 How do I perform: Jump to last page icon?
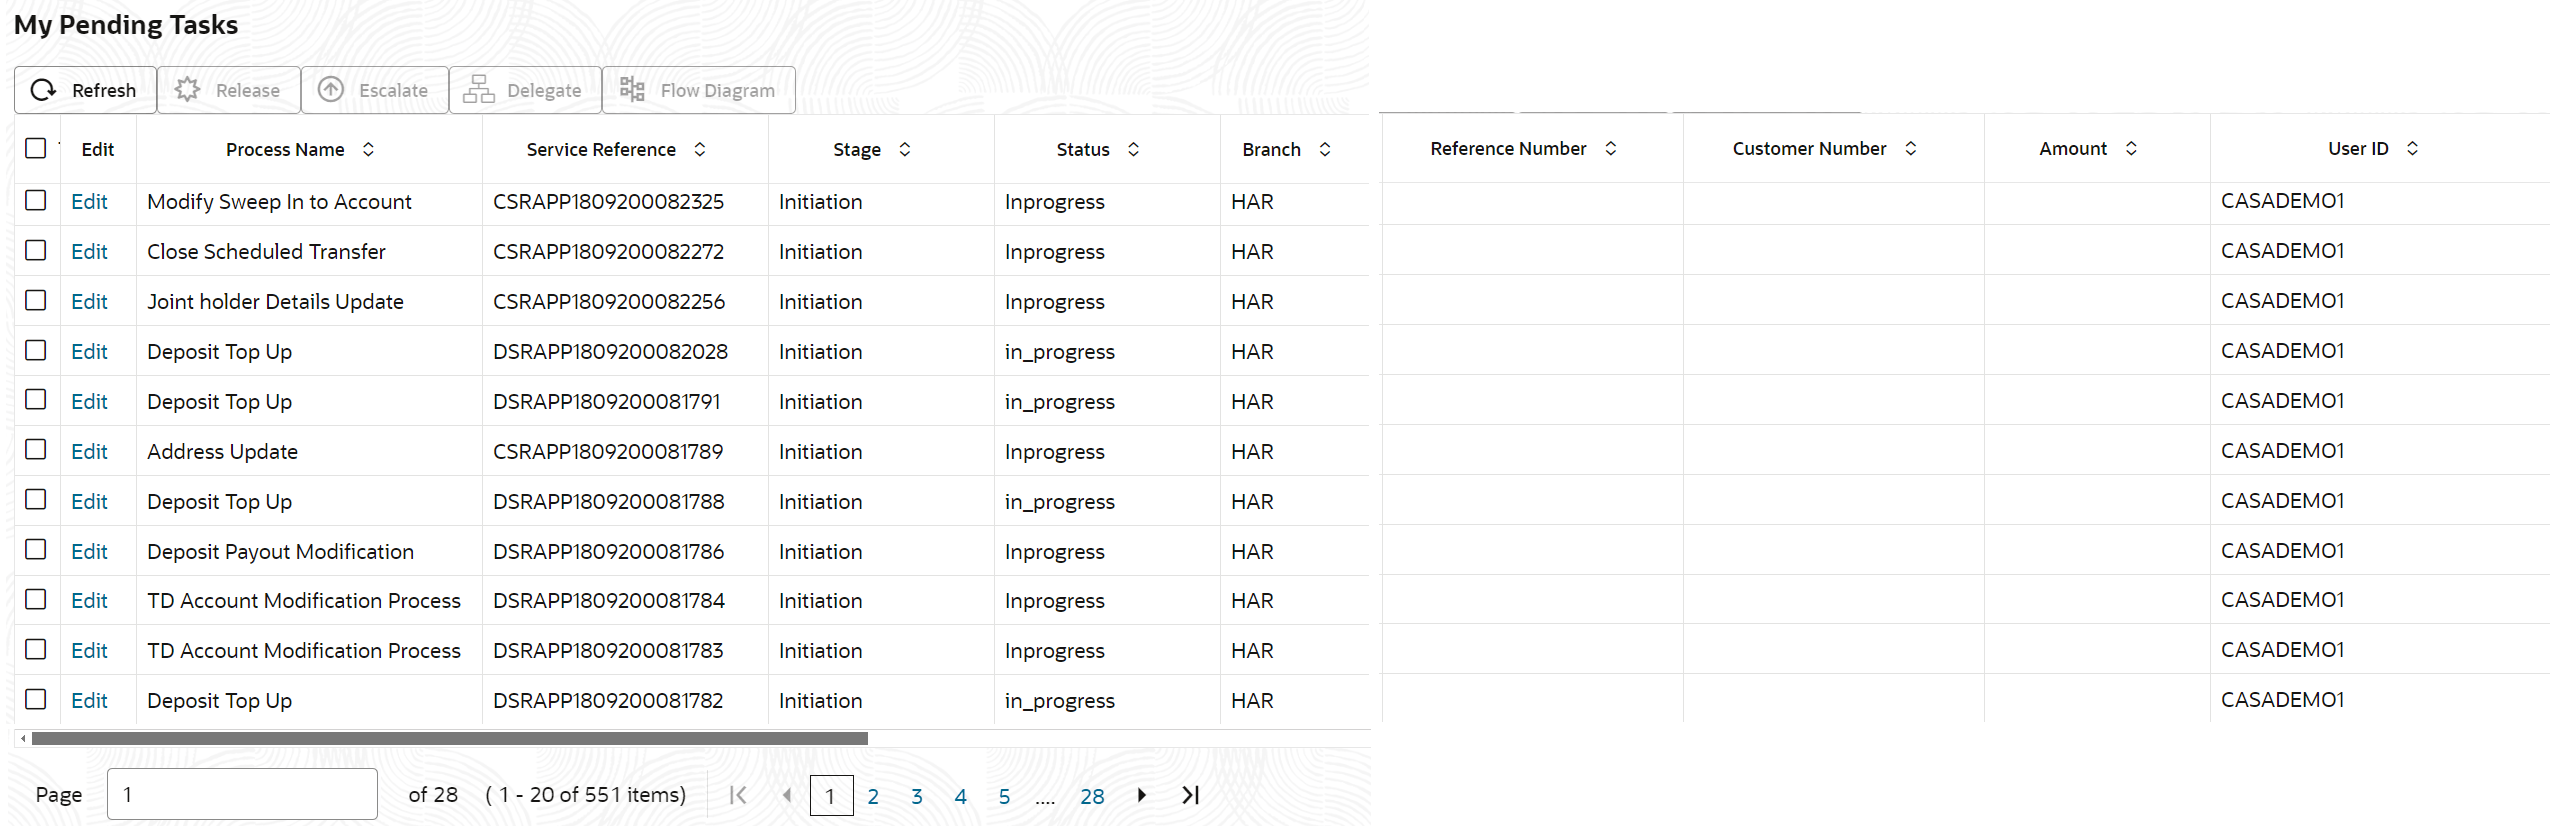pos(1190,795)
